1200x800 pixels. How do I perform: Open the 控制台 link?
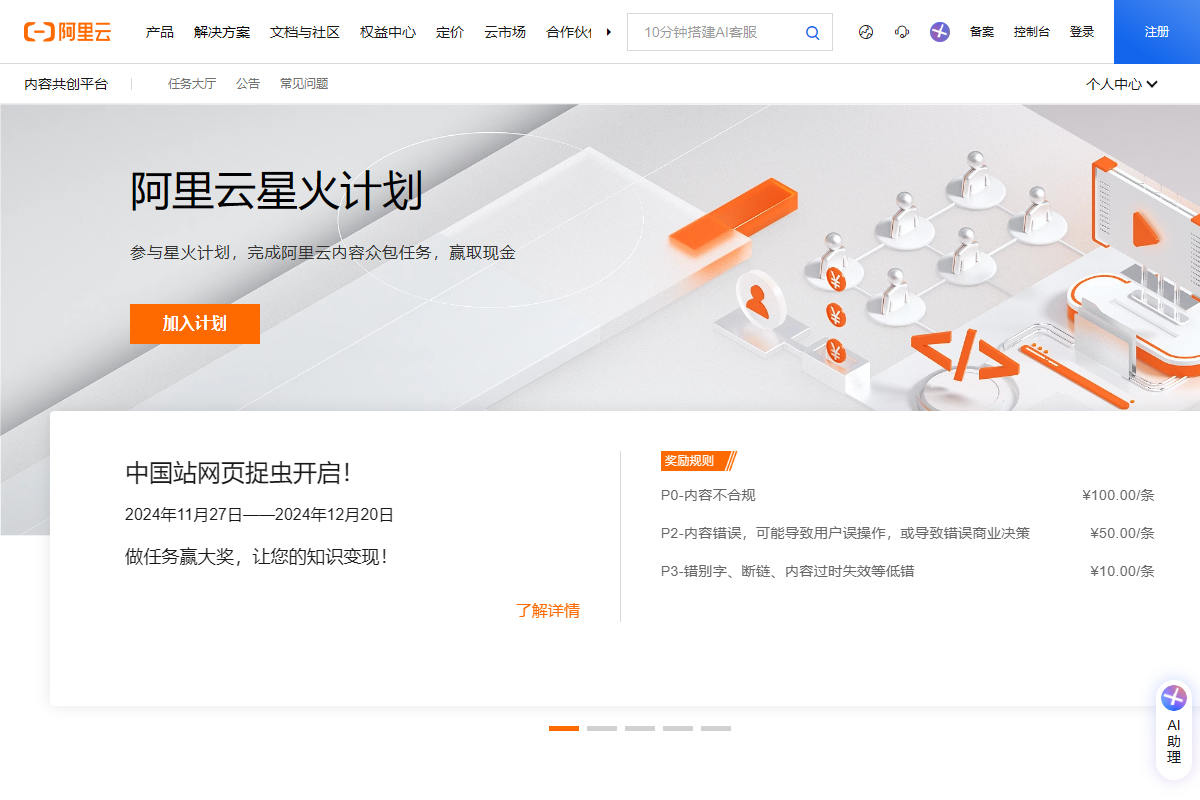pyautogui.click(x=1031, y=32)
